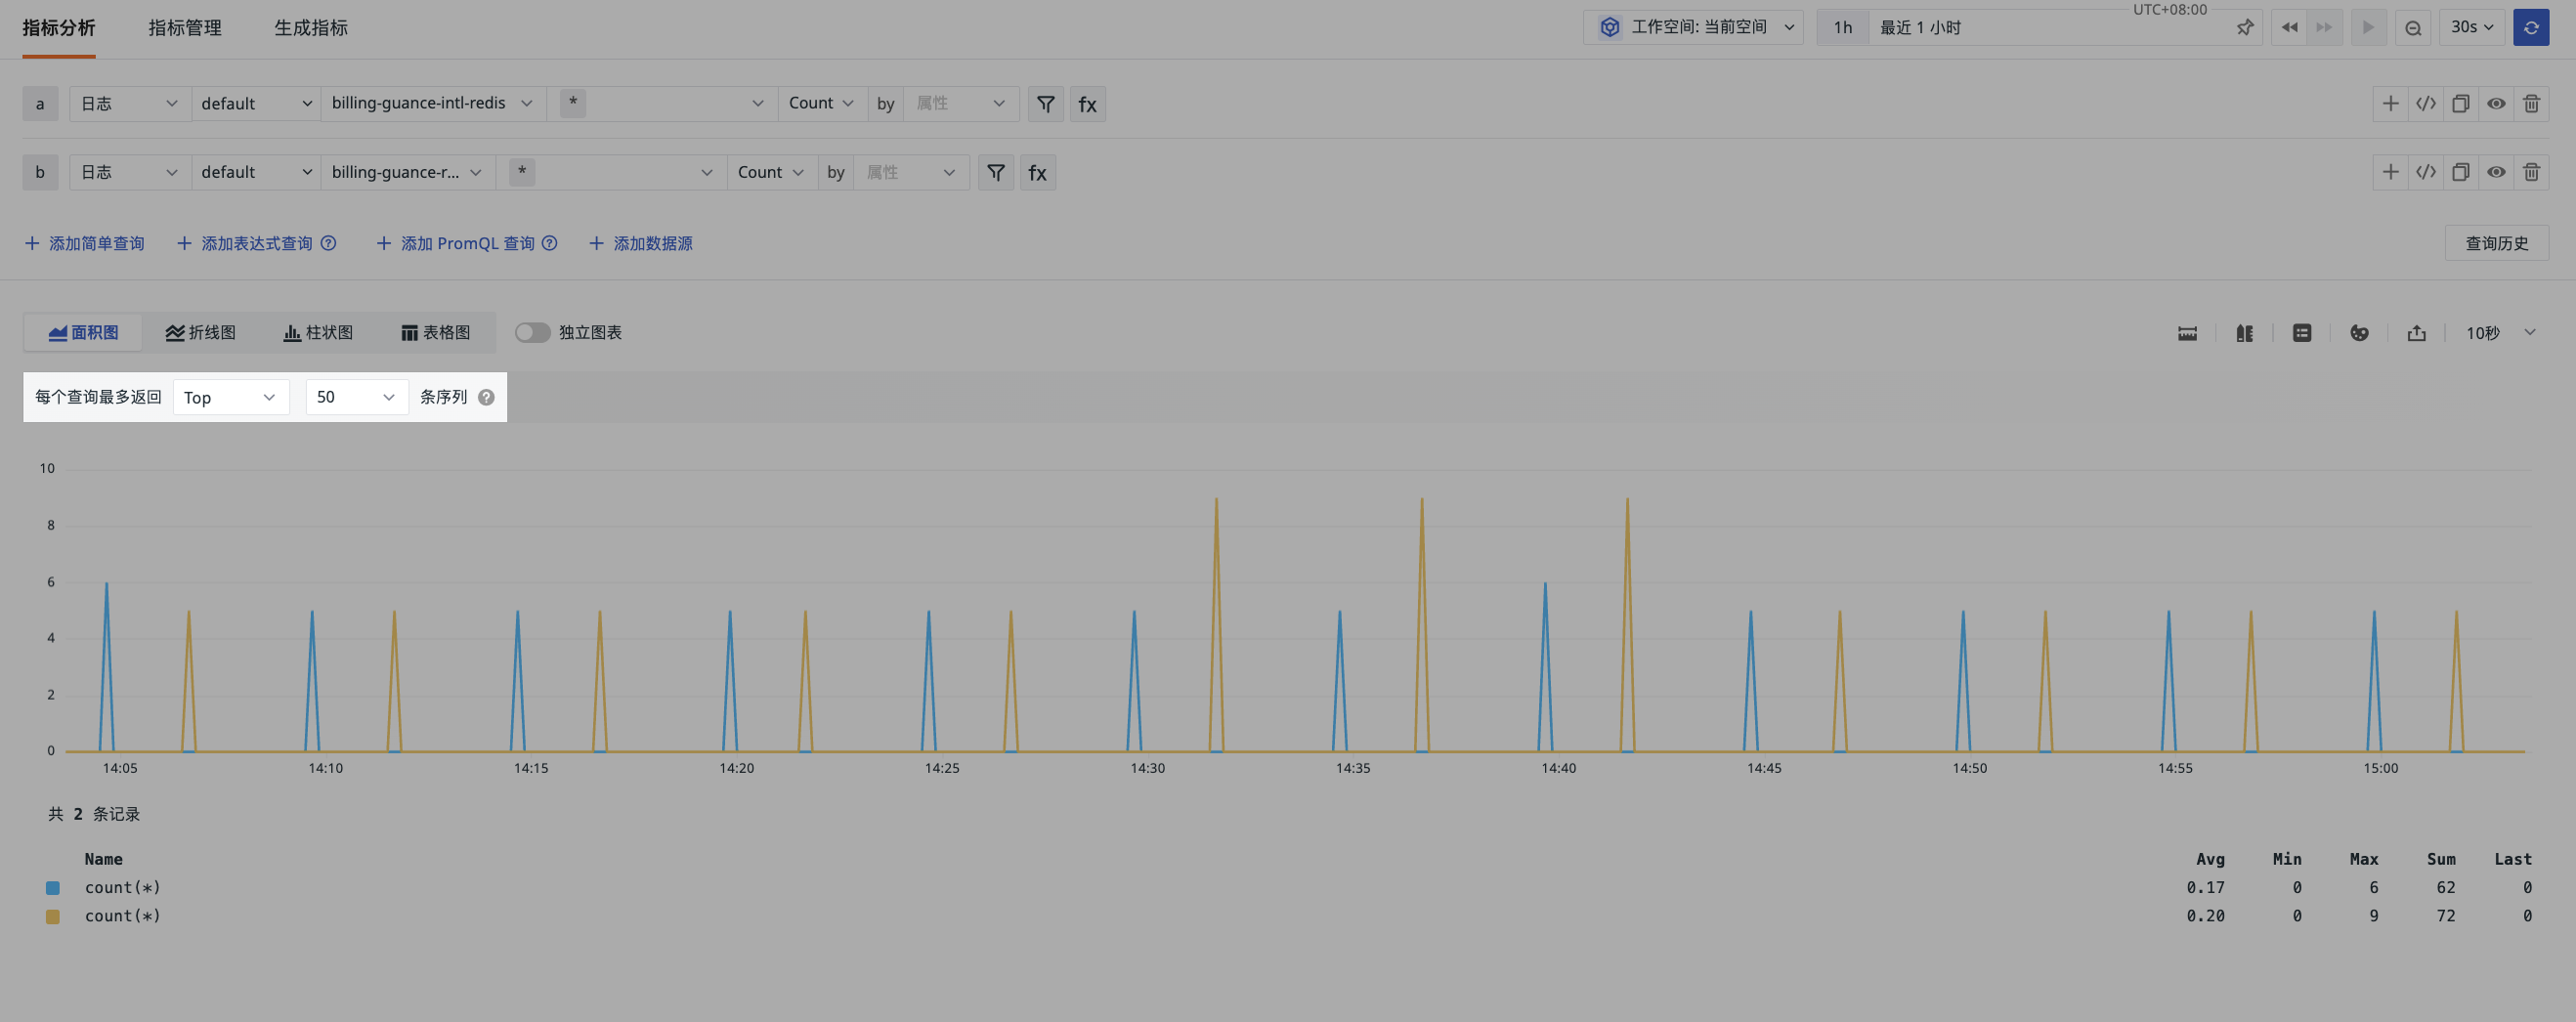Click the blue refresh button
Screen dimensions: 2576x1022
2530,28
